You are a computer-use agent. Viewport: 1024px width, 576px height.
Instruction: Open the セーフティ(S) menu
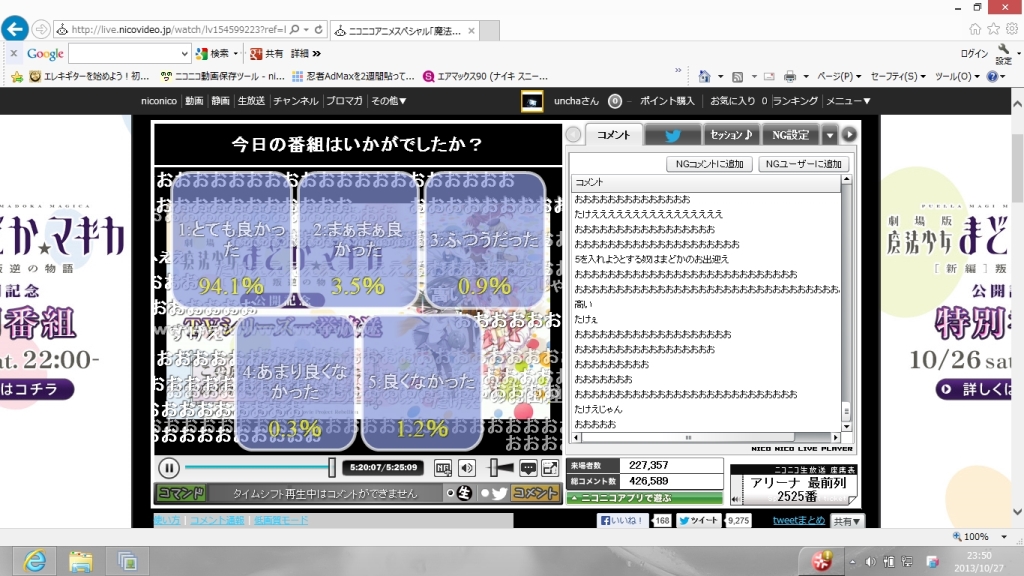[898, 76]
